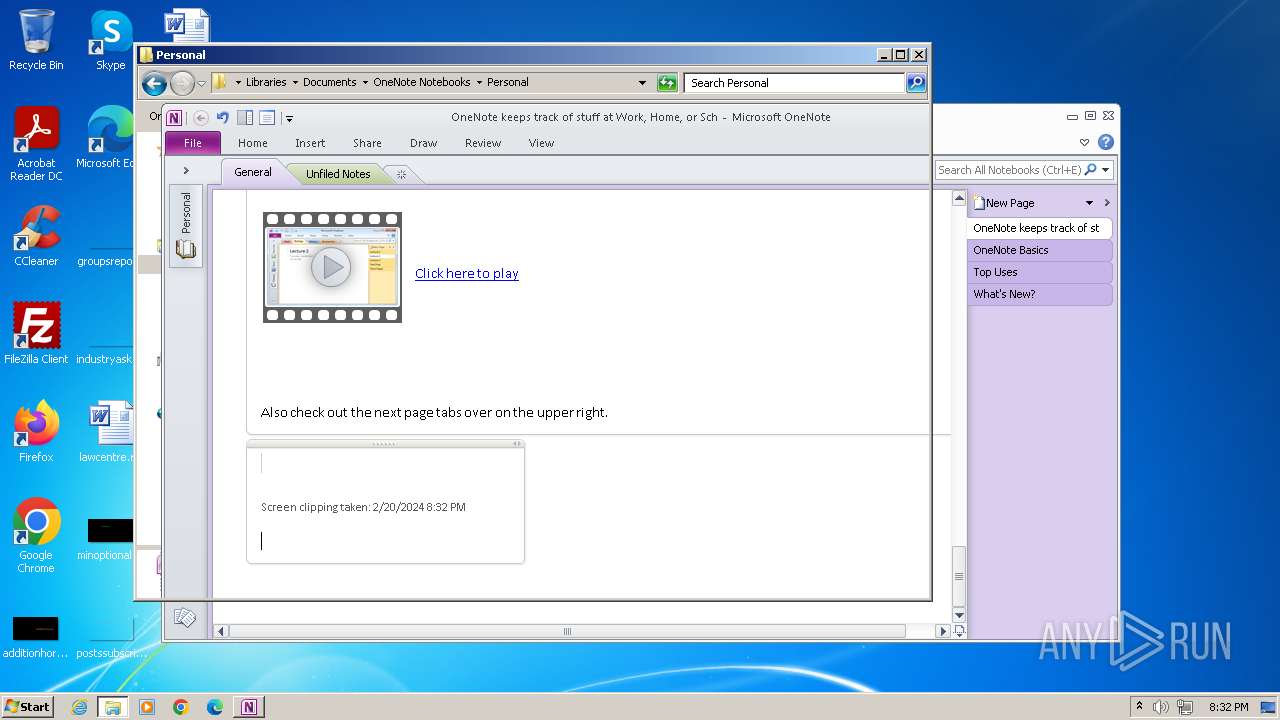Switch to the View ribbon tab
This screenshot has width=1280, height=720.
541,143
